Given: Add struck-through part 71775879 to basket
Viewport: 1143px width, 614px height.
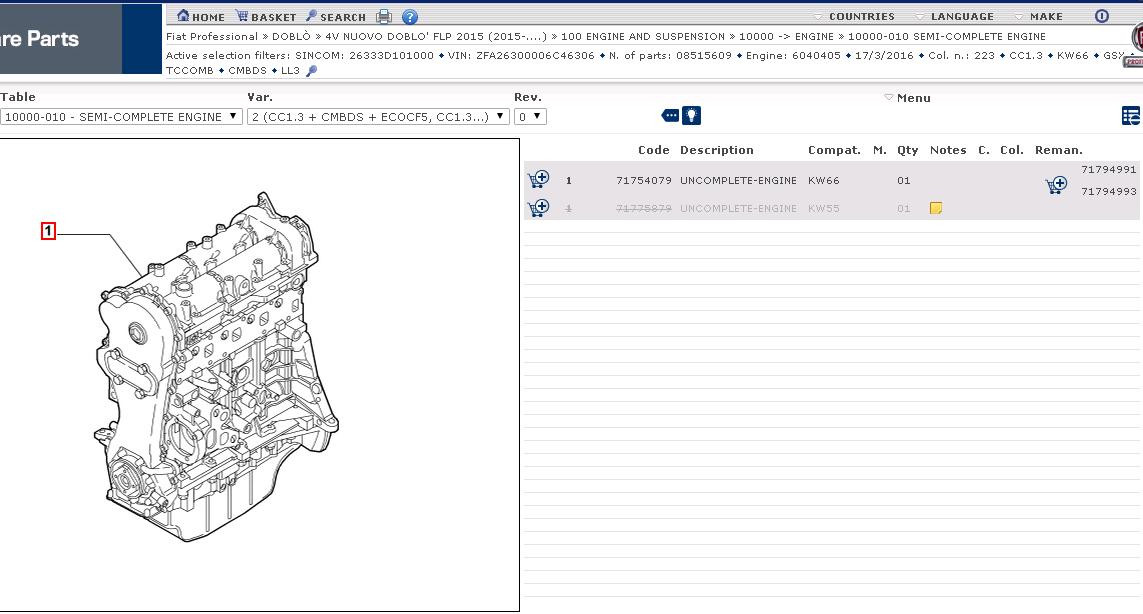Looking at the screenshot, I should coord(538,208).
